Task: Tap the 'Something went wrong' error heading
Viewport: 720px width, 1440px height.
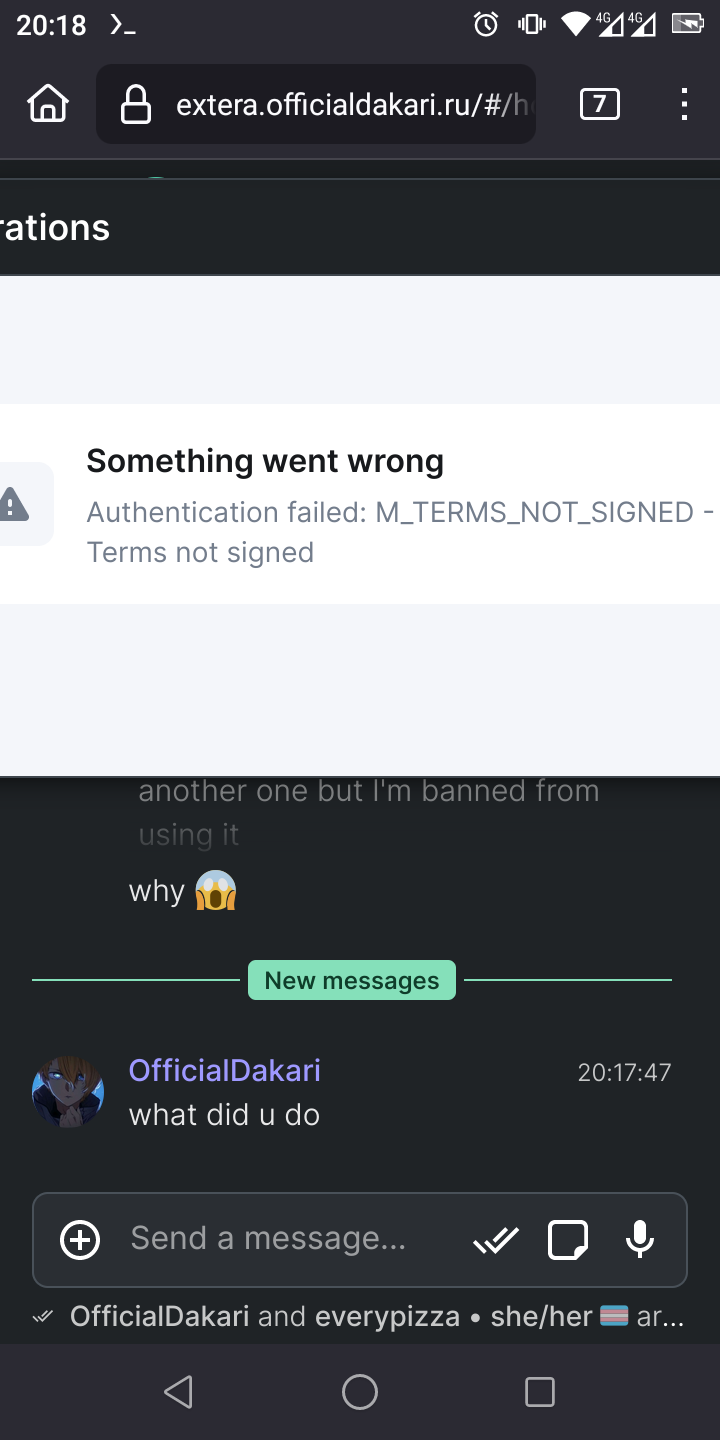Action: click(265, 461)
